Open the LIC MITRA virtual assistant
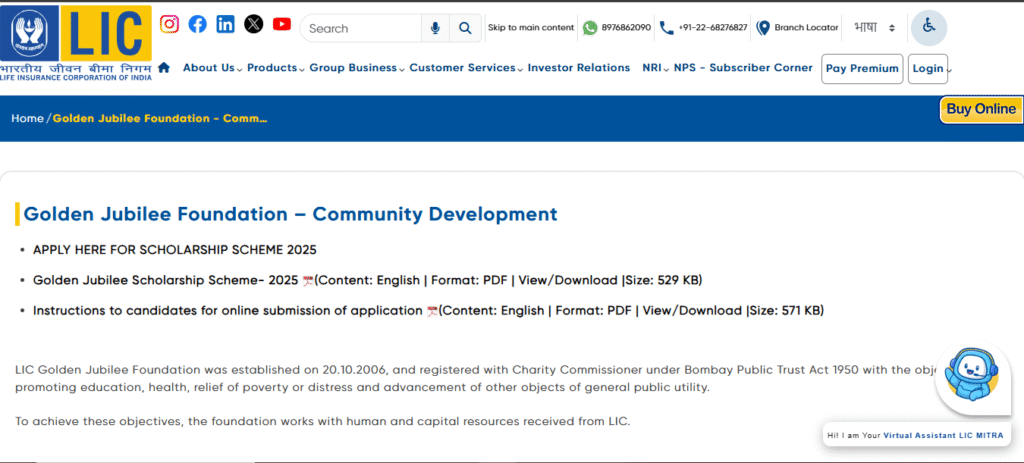 pyautogui.click(x=975, y=380)
